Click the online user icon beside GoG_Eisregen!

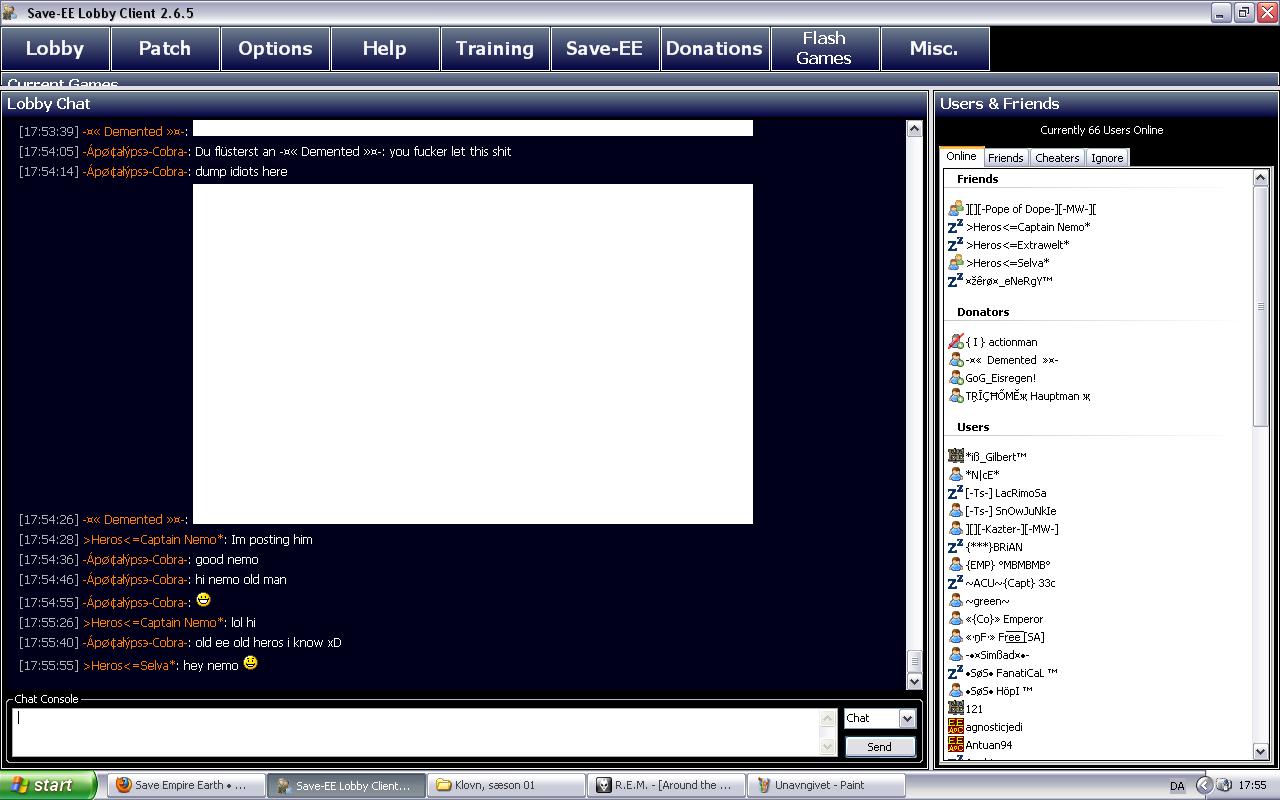(955, 378)
